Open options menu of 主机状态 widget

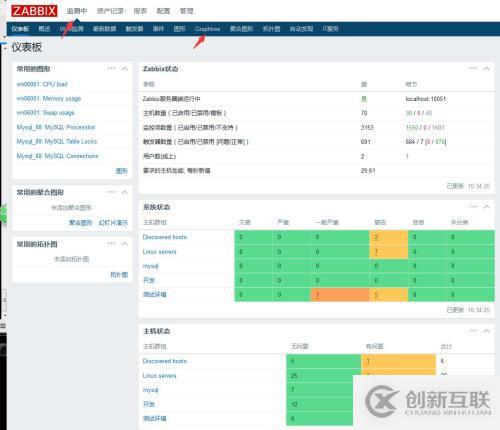(x=473, y=331)
